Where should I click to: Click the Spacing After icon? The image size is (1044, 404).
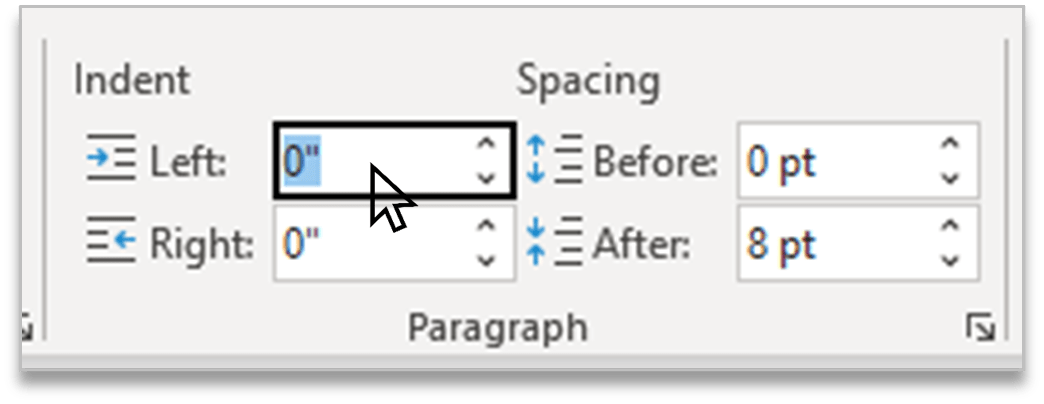click(x=554, y=243)
